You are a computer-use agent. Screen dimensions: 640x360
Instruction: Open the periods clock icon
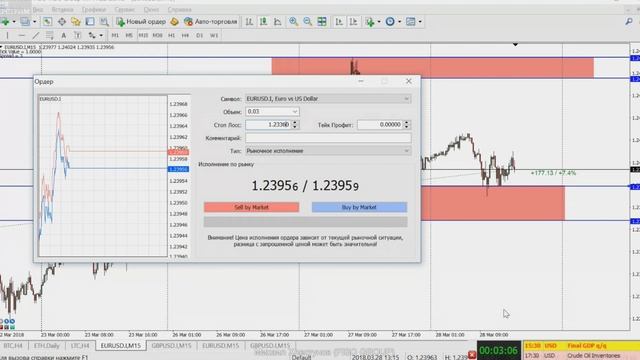click(x=390, y=22)
